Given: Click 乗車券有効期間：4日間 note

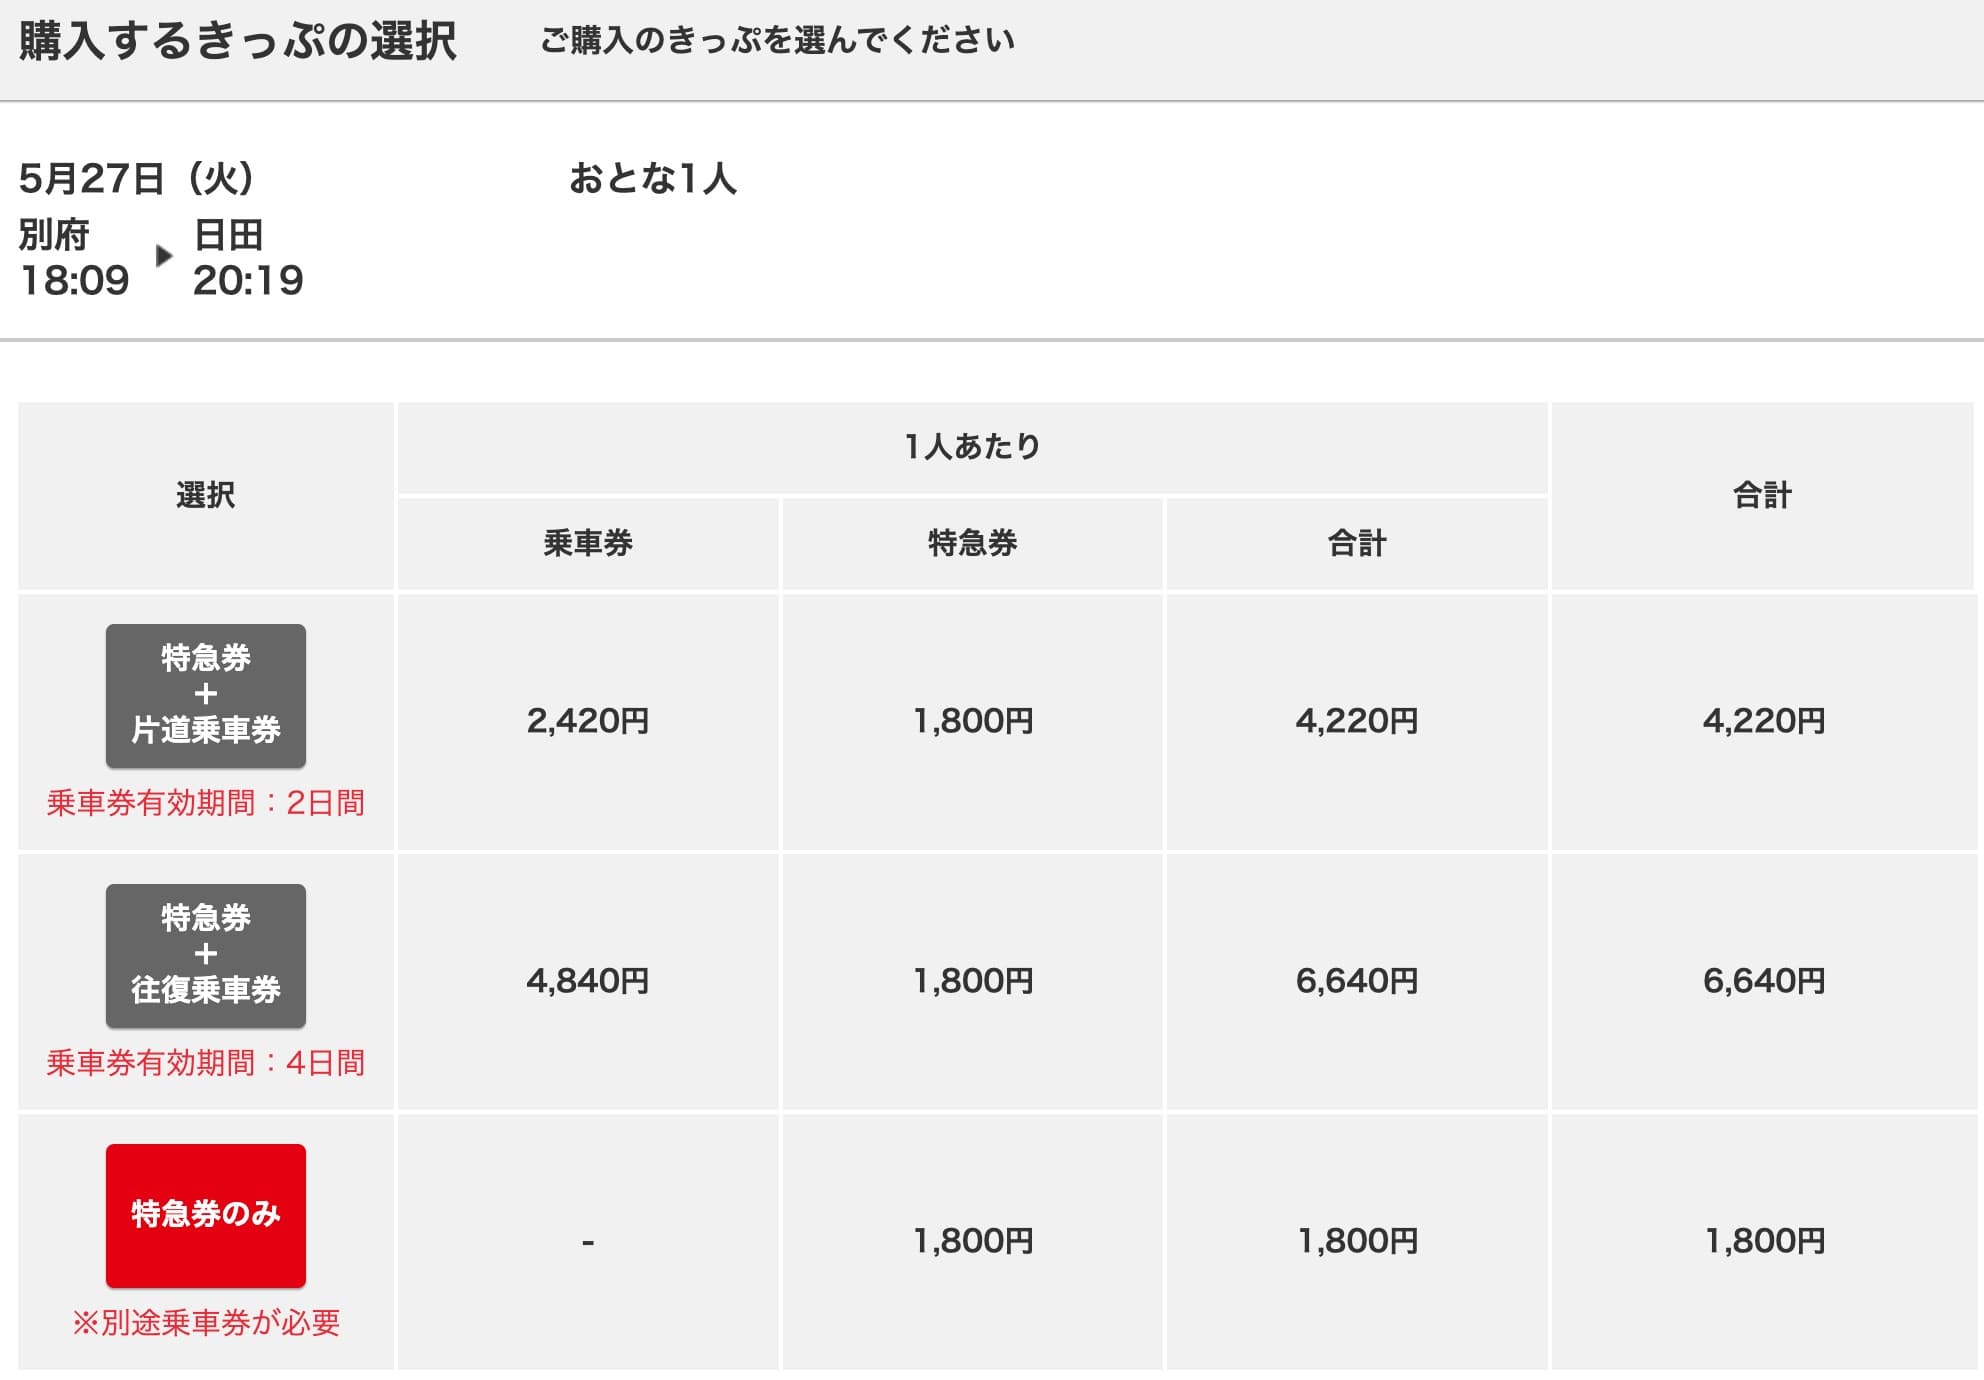Looking at the screenshot, I should pyautogui.click(x=206, y=1063).
